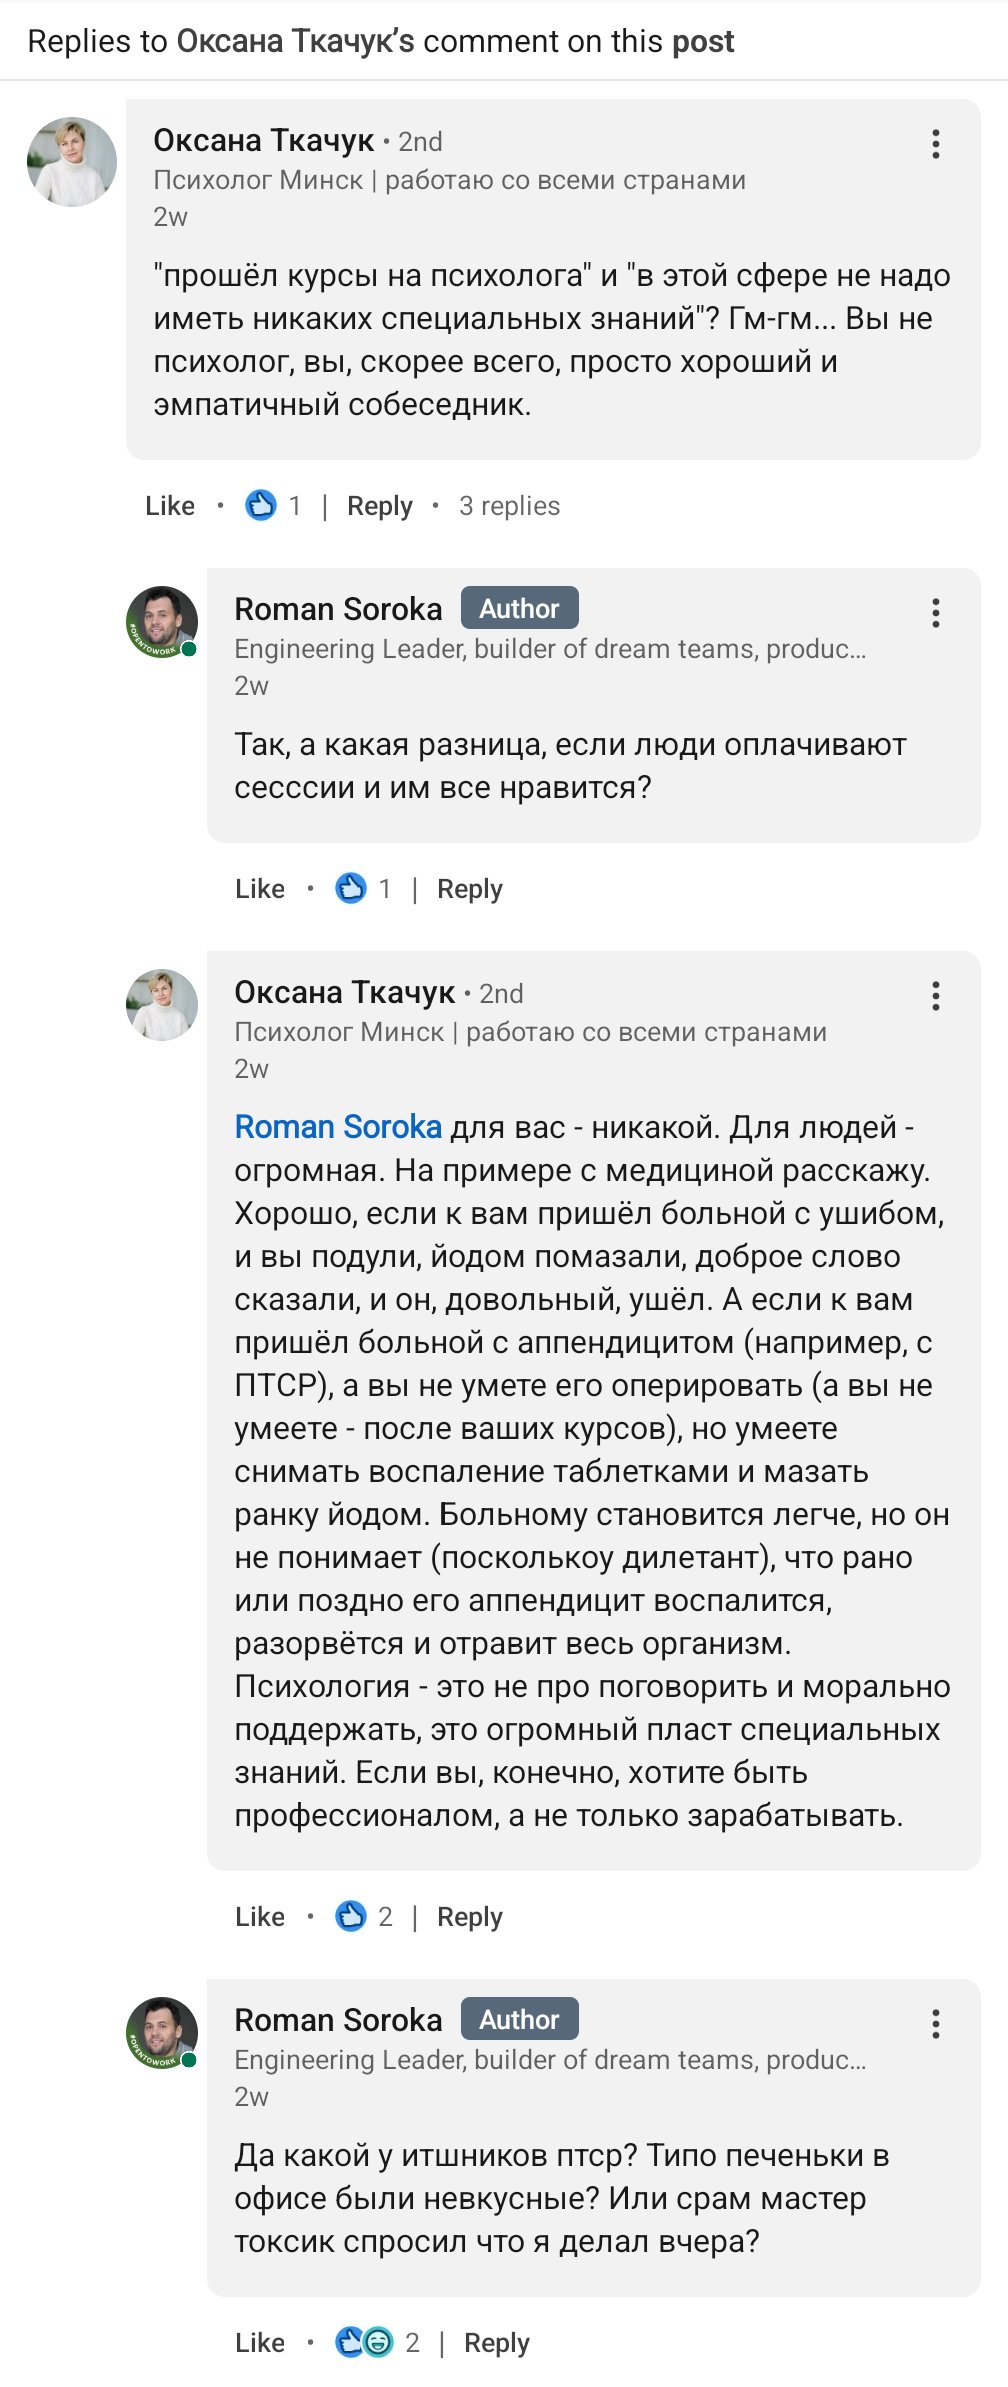Open the original post link in header
This screenshot has width=1008, height=2387.
click(x=703, y=41)
